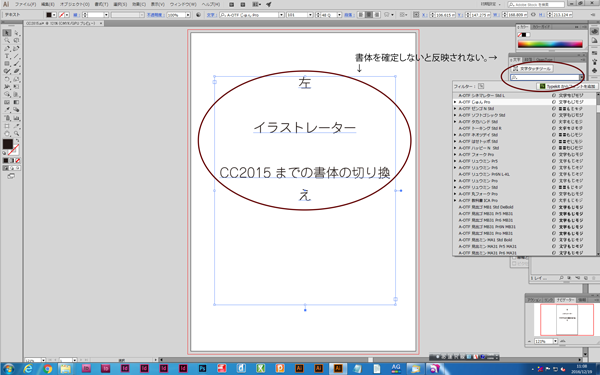Open the 文字 panel link
600x375 pixels.
tap(211, 15)
